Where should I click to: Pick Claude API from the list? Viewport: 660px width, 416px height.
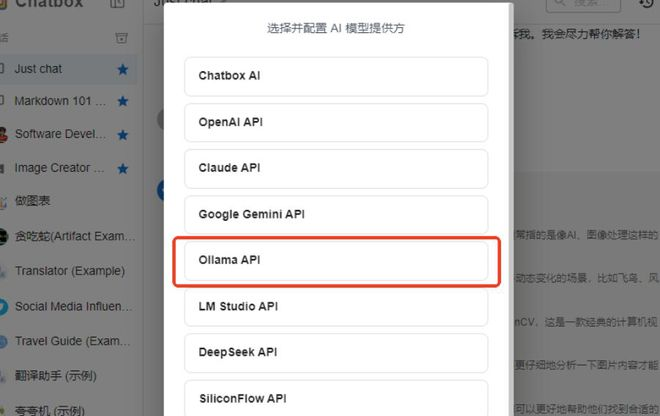[336, 168]
